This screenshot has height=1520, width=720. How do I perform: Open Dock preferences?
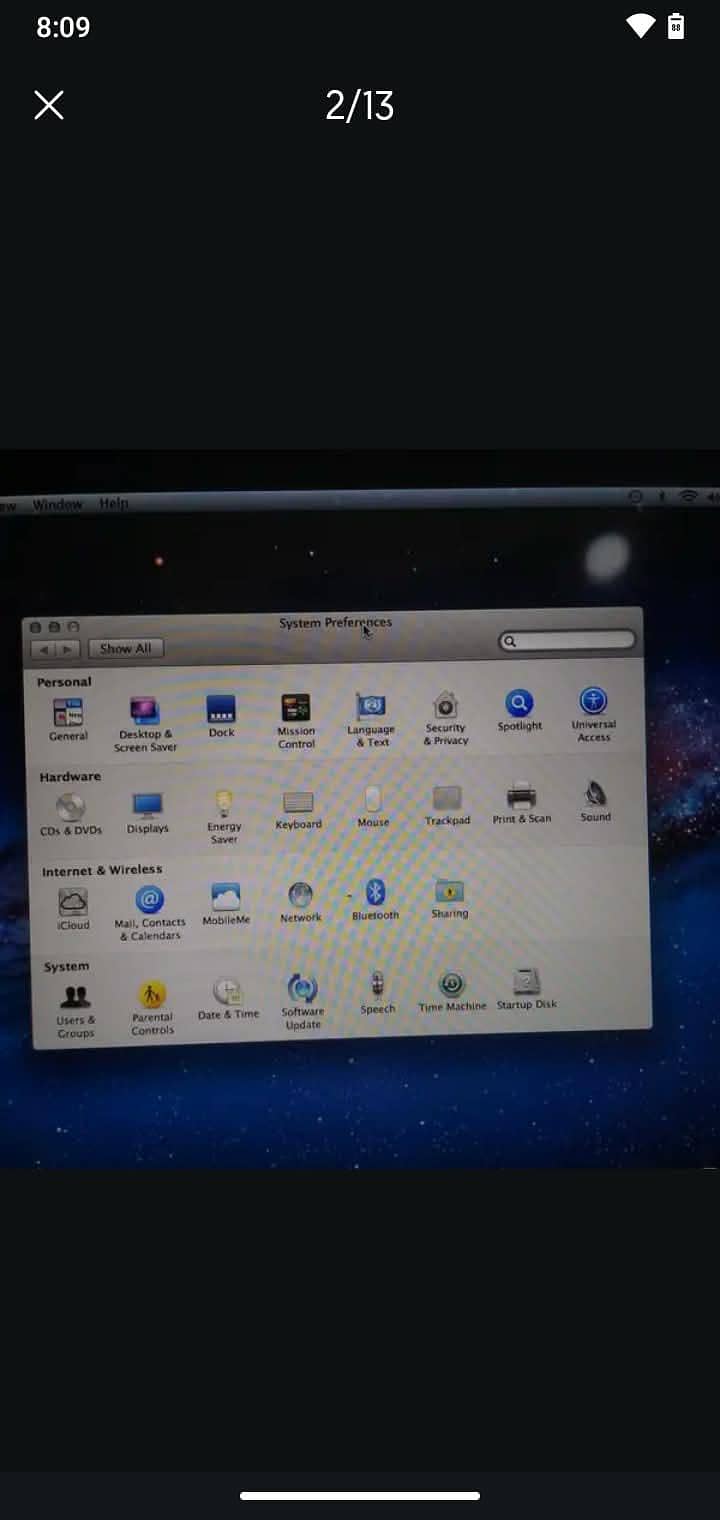pos(221,716)
